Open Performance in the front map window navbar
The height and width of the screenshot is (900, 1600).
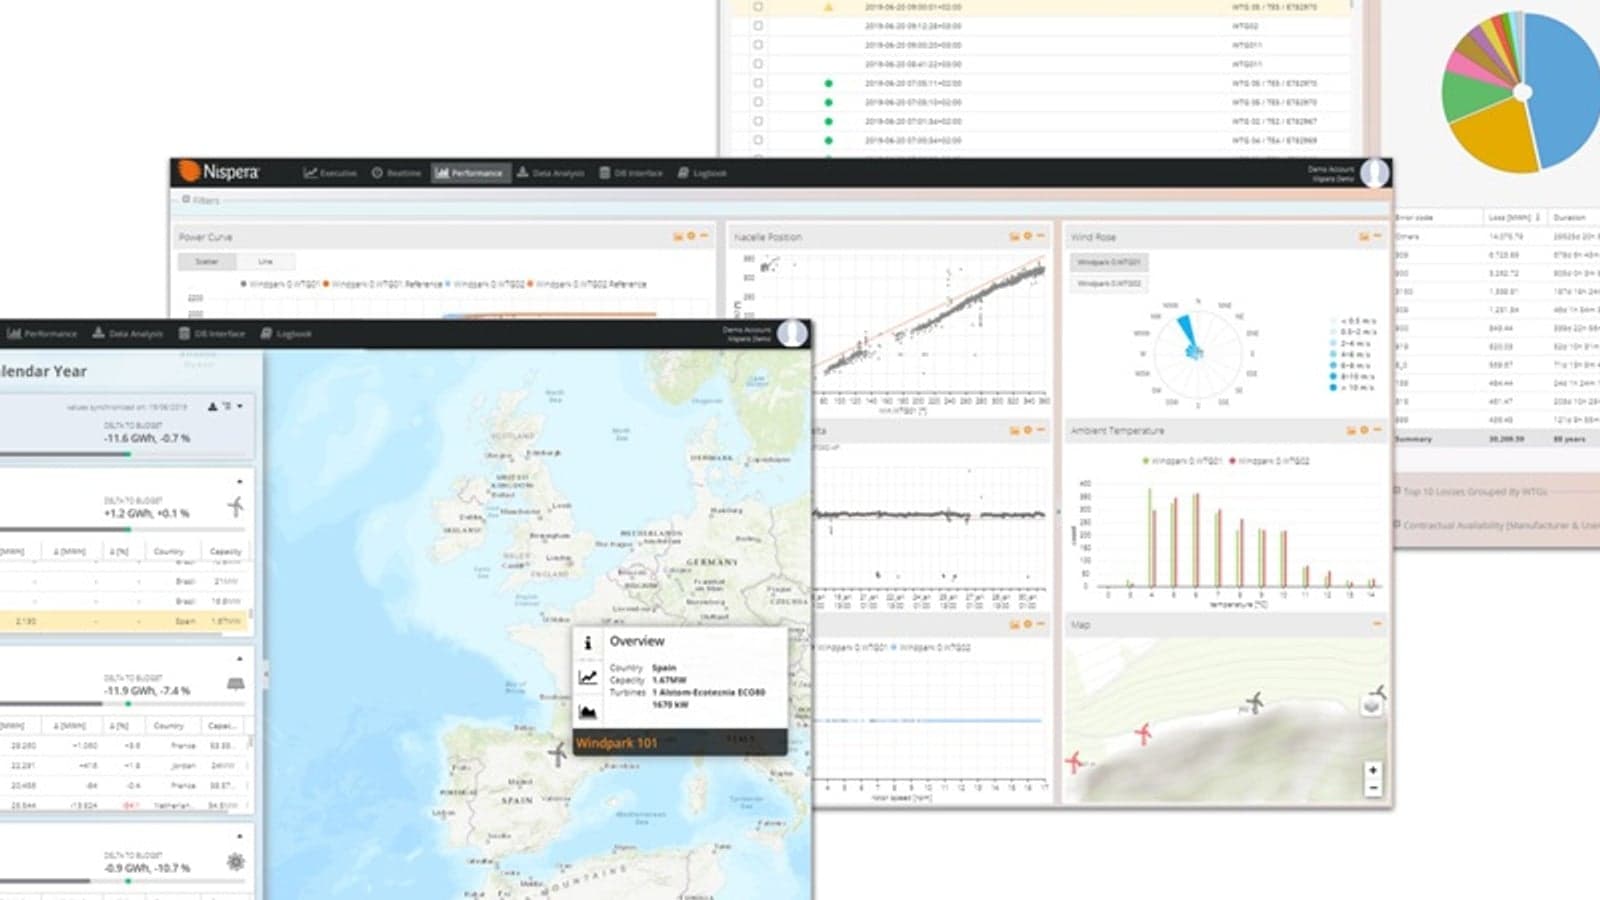pos(42,334)
